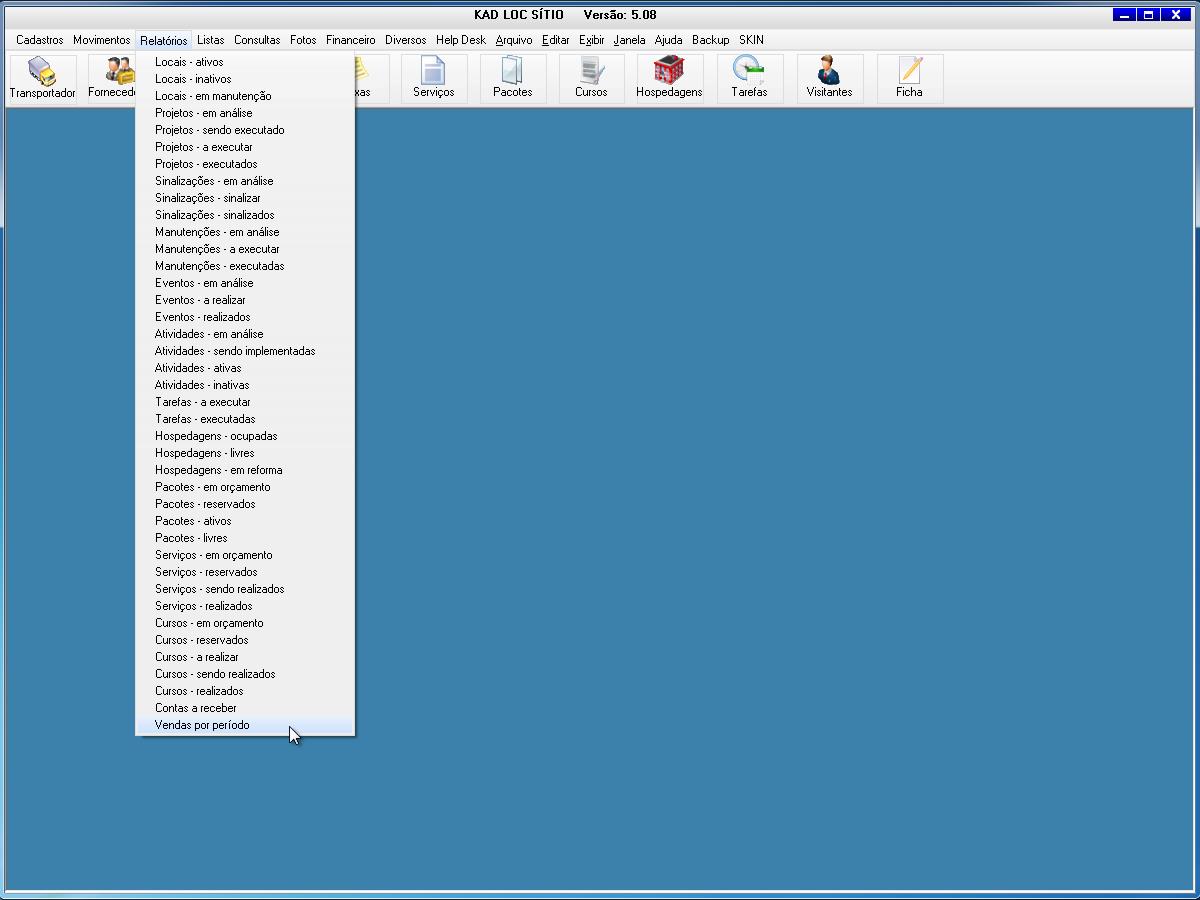Select Tarefas - executadas
This screenshot has height=900, width=1200.
pyautogui.click(x=245, y=419)
